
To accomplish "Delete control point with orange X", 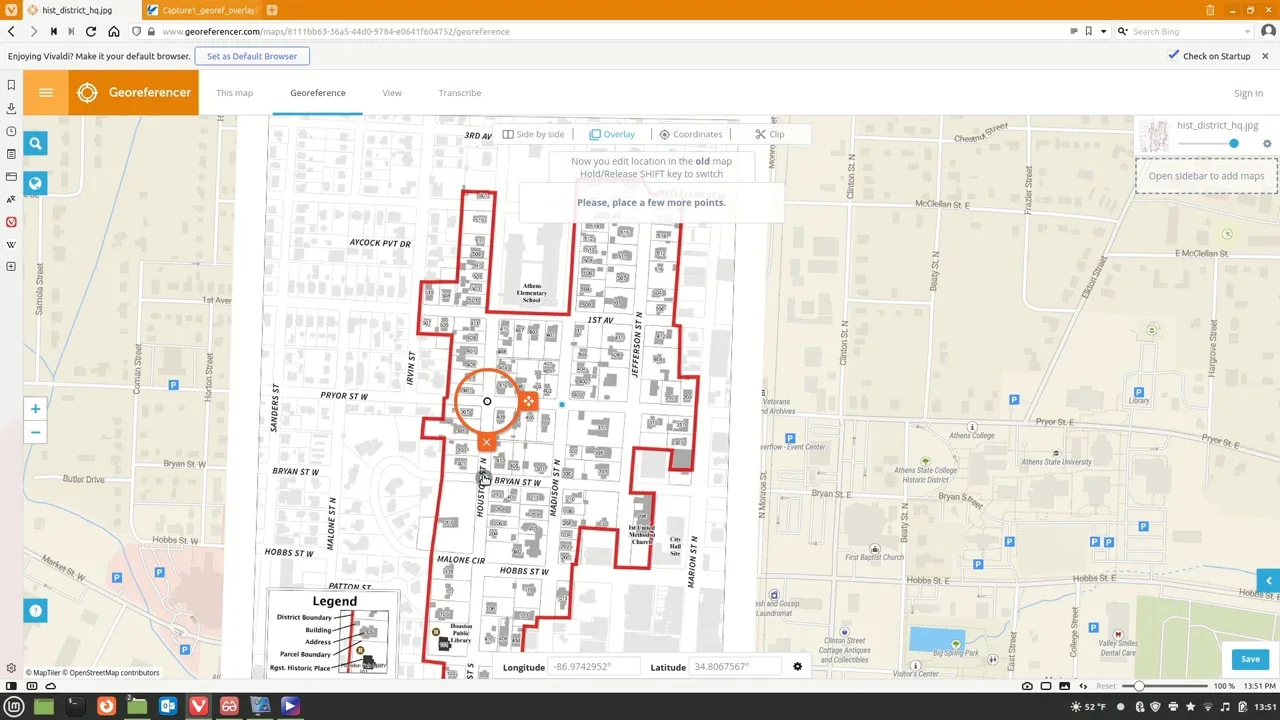I will pyautogui.click(x=486, y=441).
